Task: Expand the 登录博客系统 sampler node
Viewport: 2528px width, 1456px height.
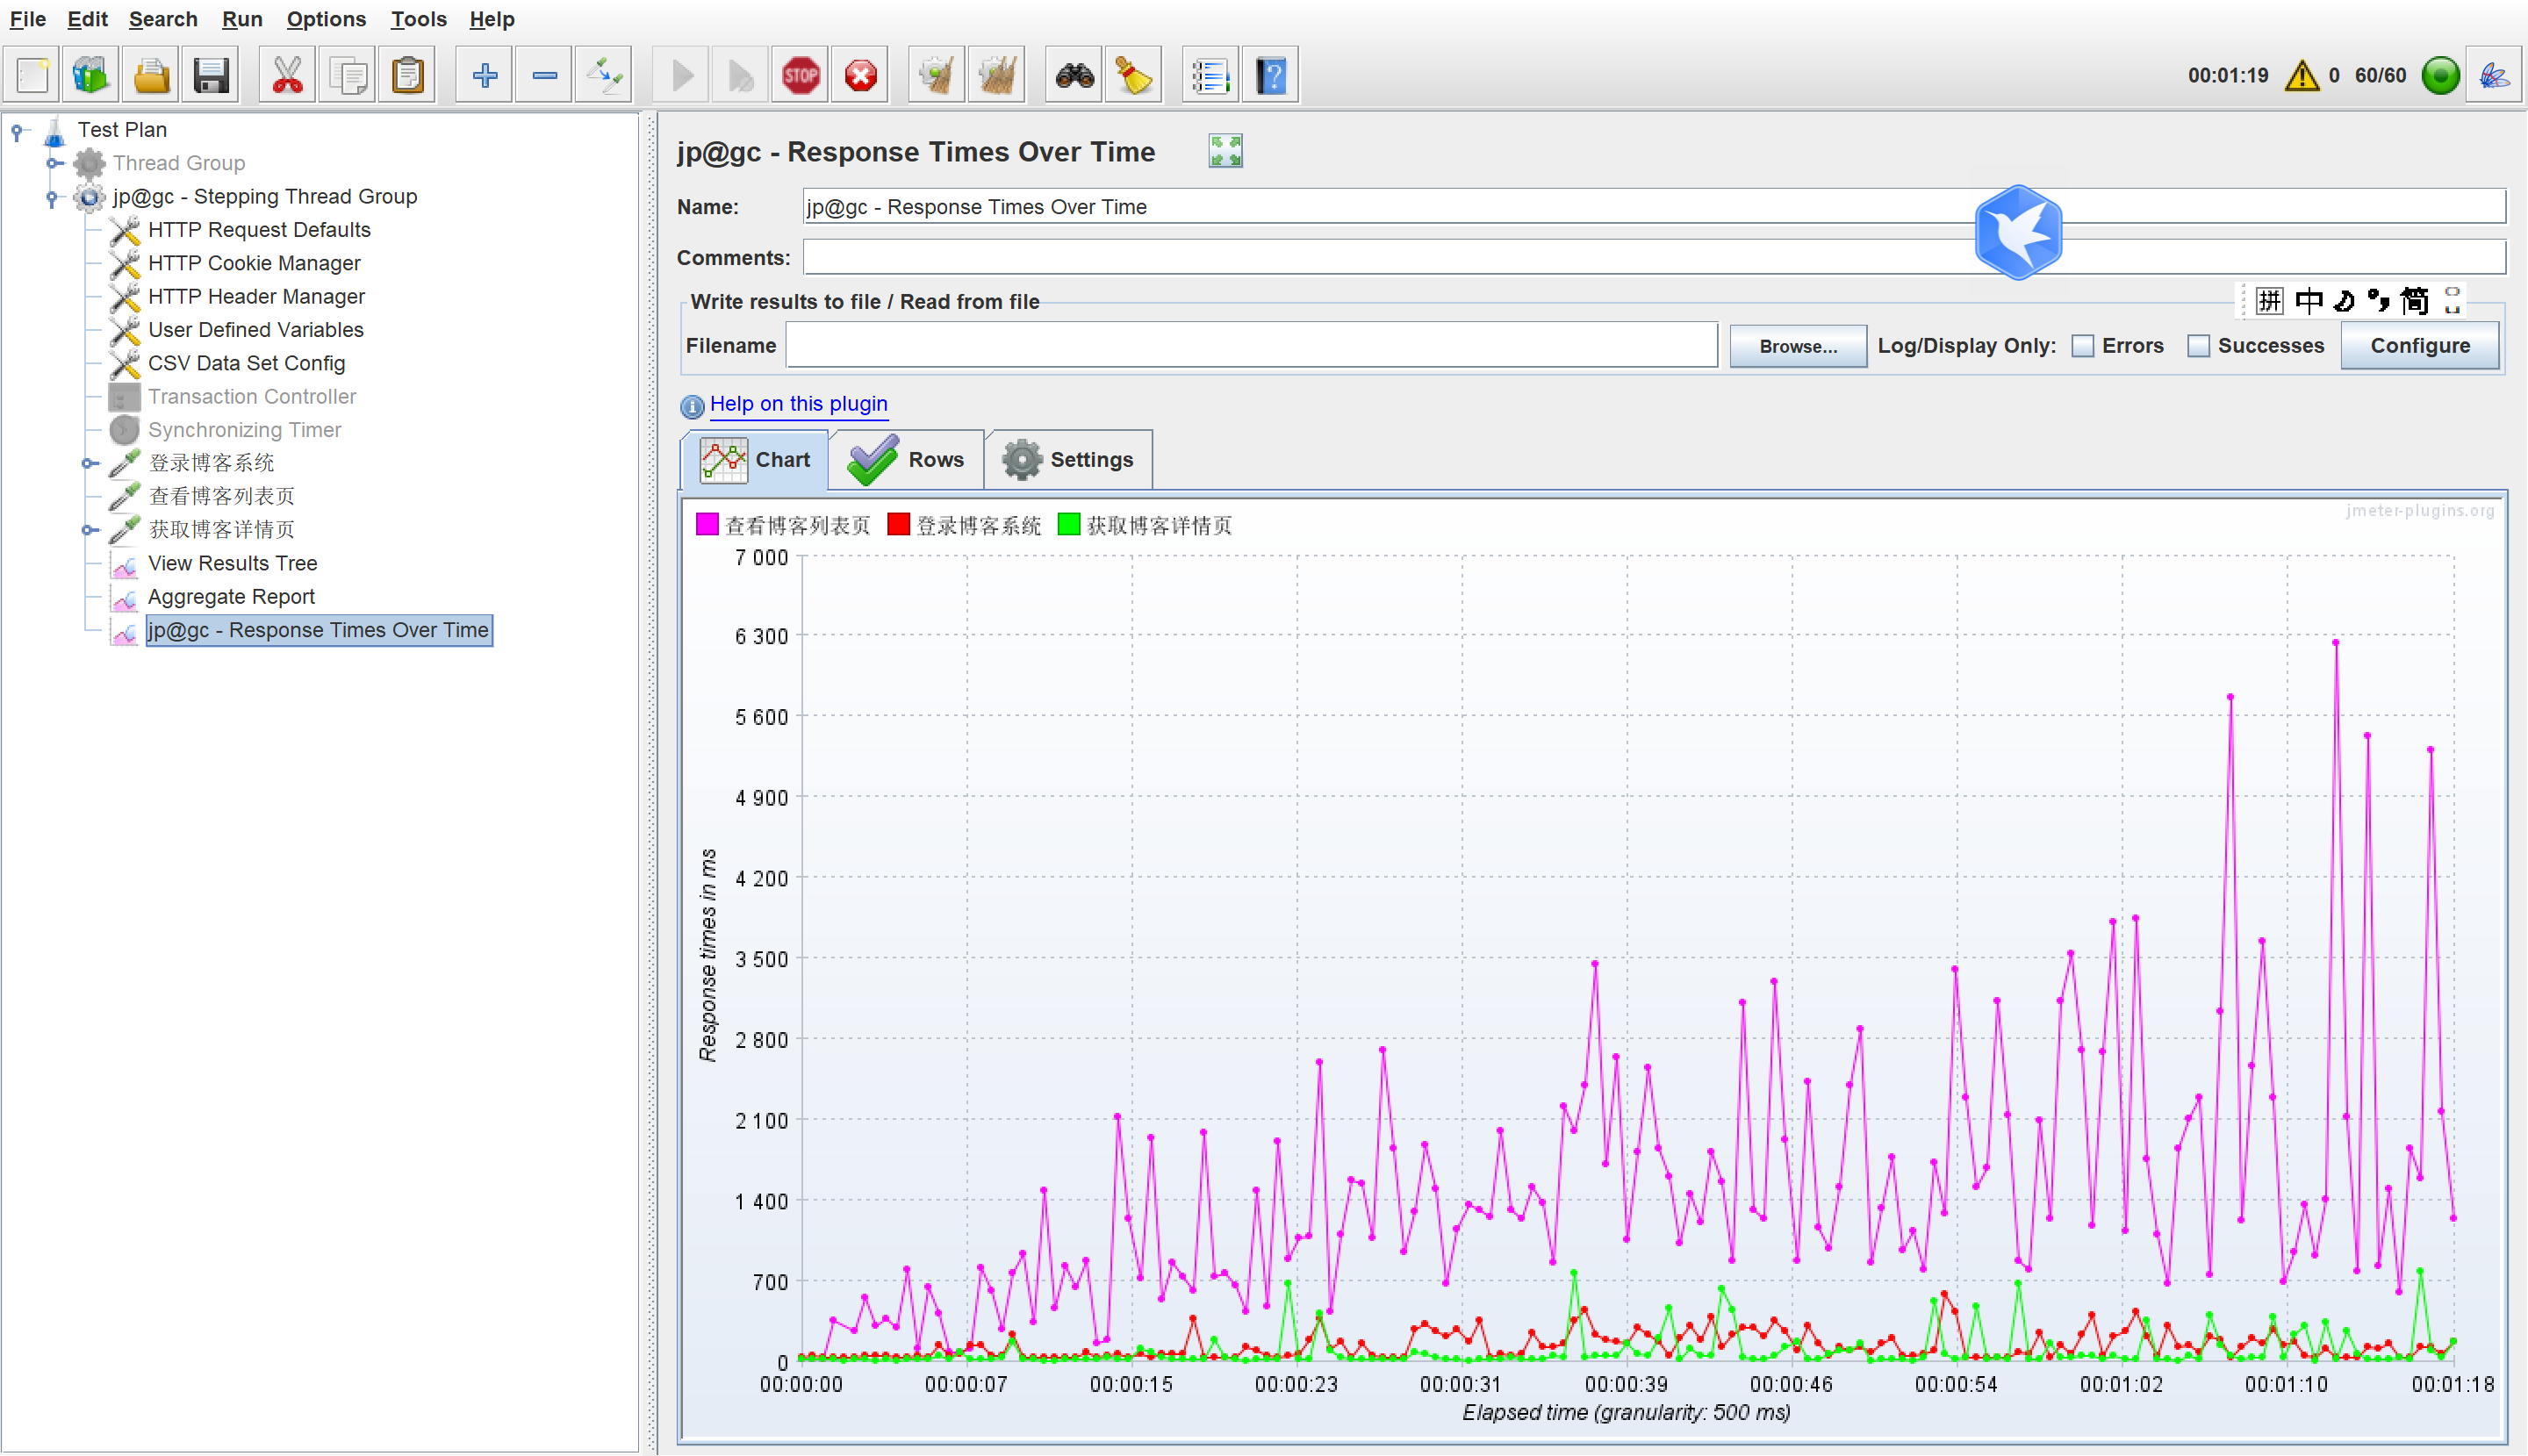Action: [x=89, y=463]
